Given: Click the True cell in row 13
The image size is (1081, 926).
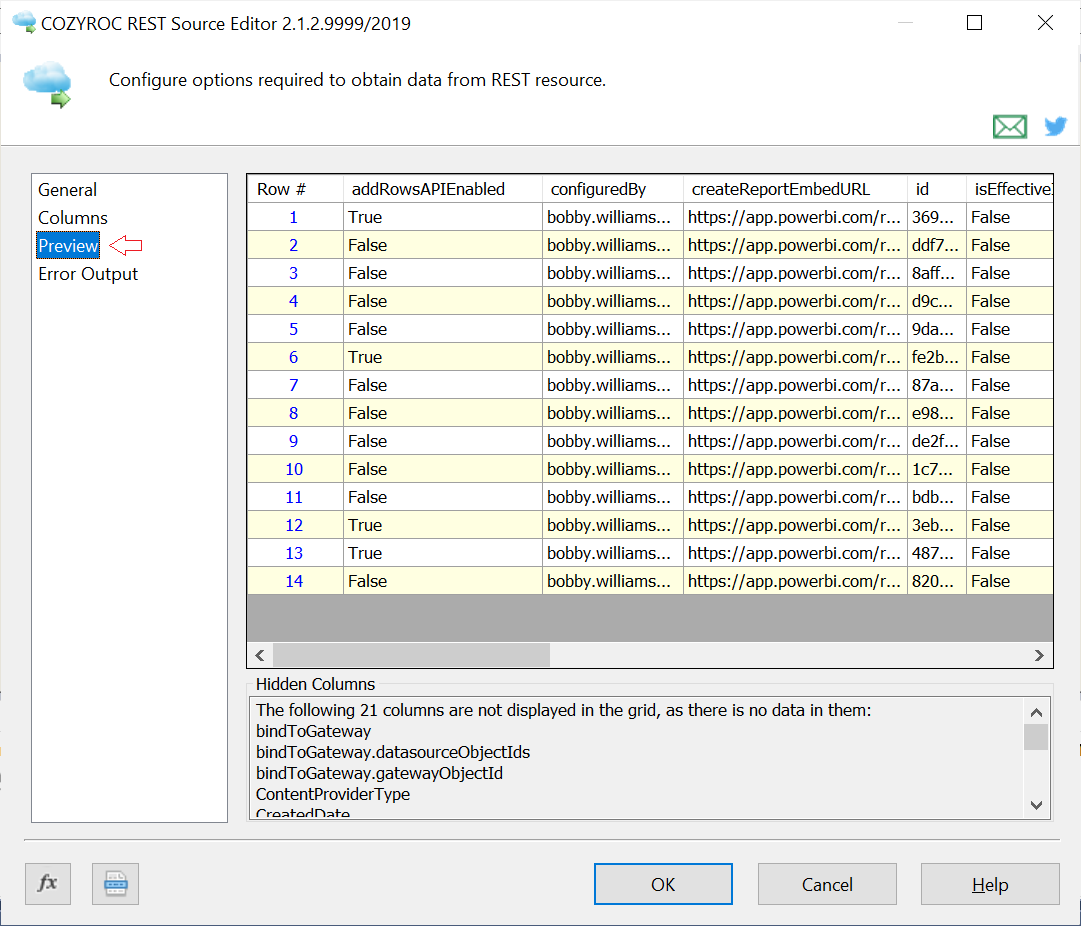Looking at the screenshot, I should tap(442, 553).
